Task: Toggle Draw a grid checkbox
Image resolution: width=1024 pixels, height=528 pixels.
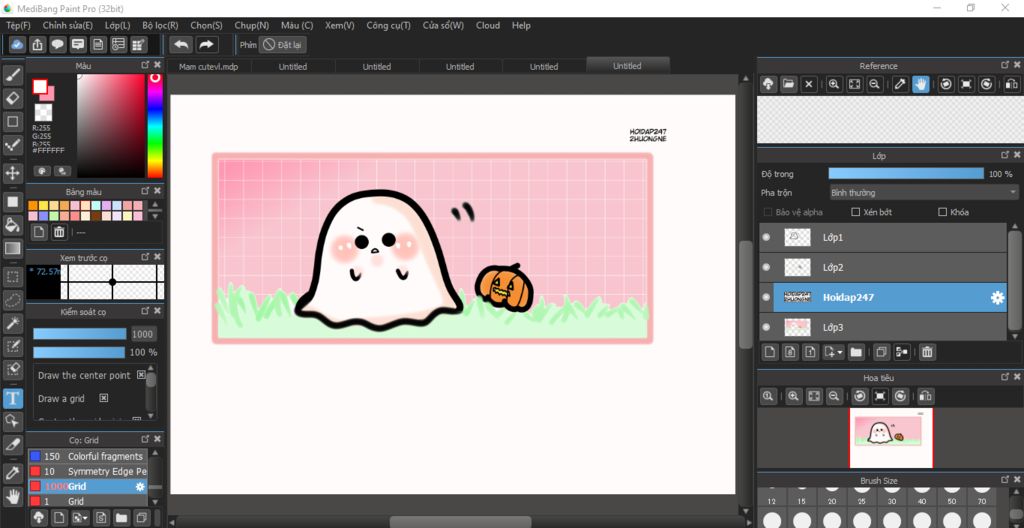Action: click(103, 398)
